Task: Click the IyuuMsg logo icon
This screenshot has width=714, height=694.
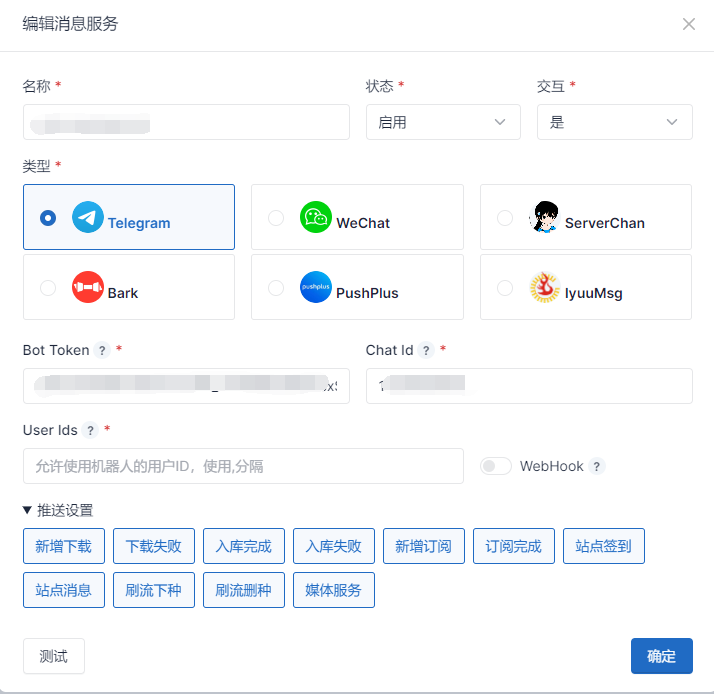Action: coord(544,288)
